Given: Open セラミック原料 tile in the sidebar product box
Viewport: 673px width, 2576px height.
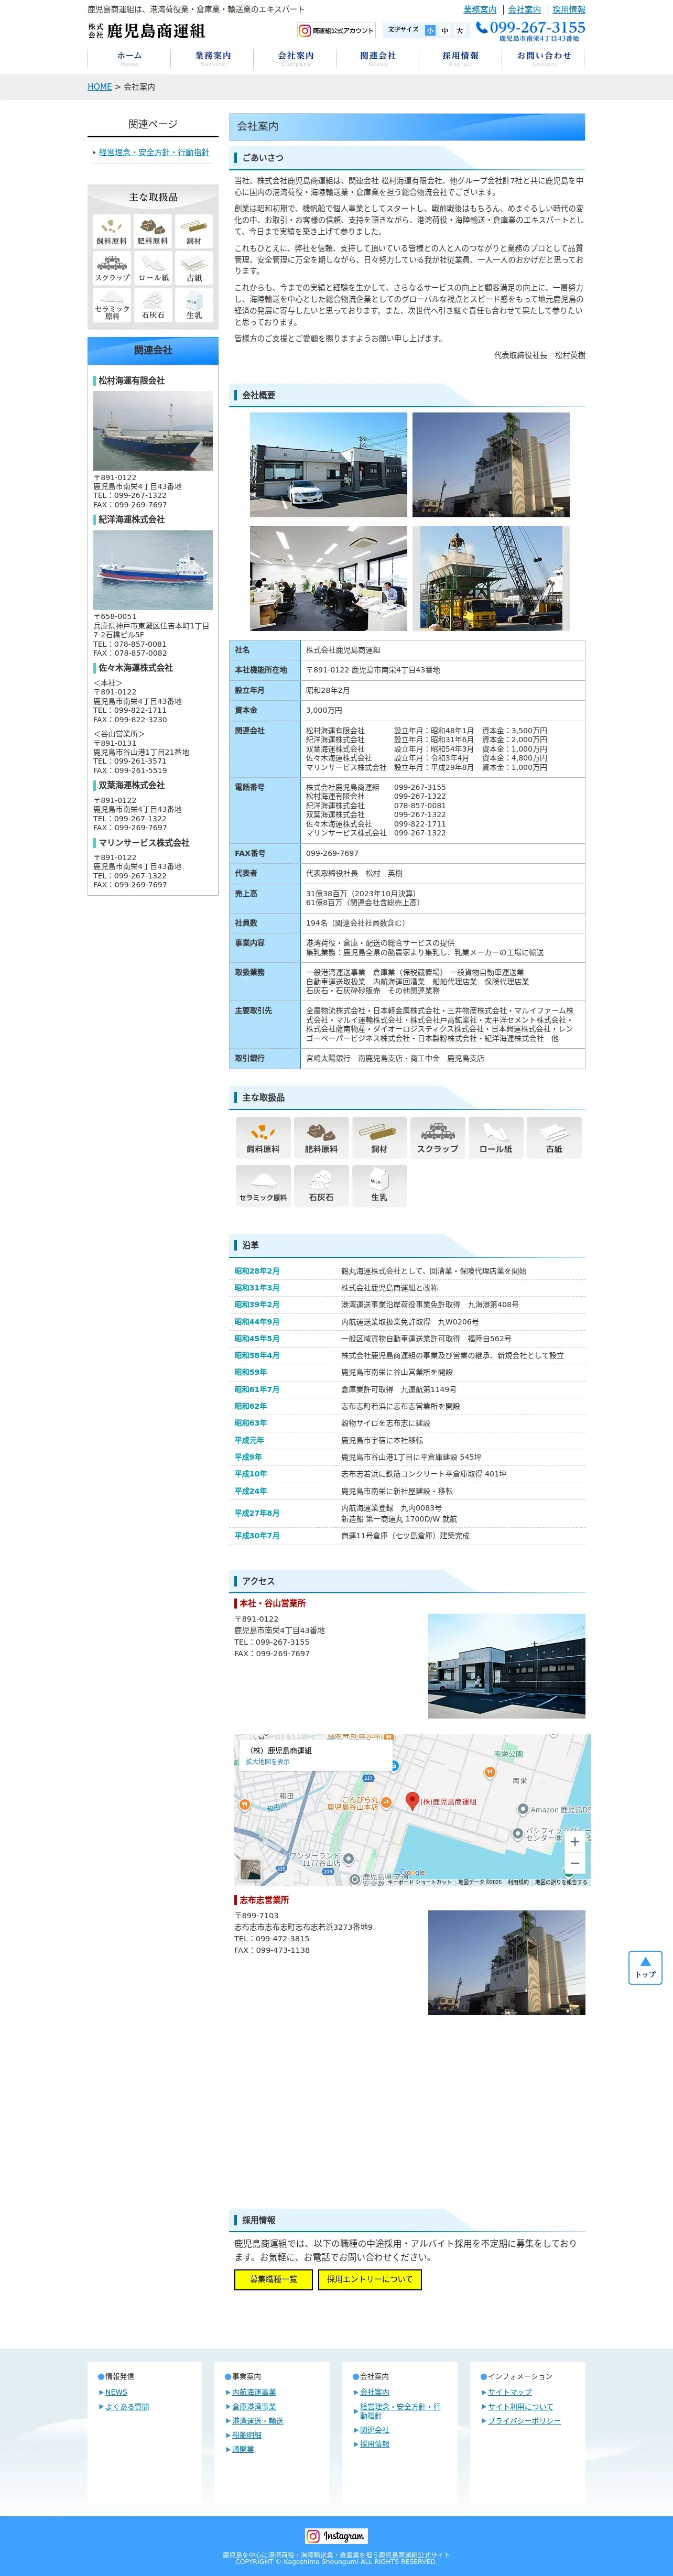Looking at the screenshot, I should tap(111, 305).
